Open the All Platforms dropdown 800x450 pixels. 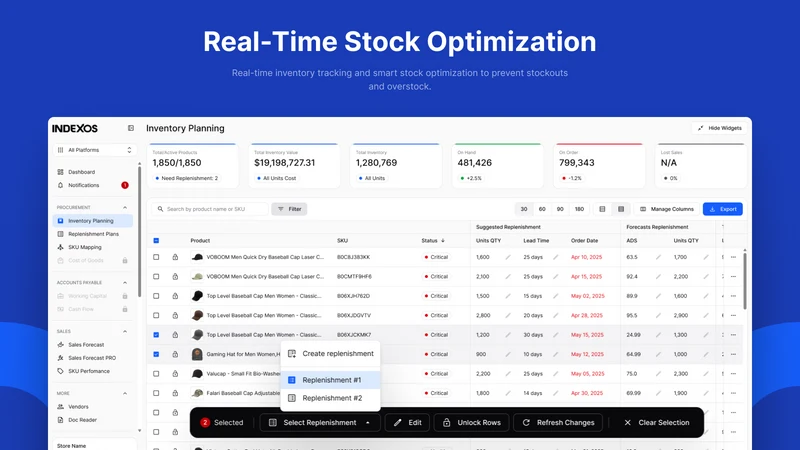tap(94, 150)
